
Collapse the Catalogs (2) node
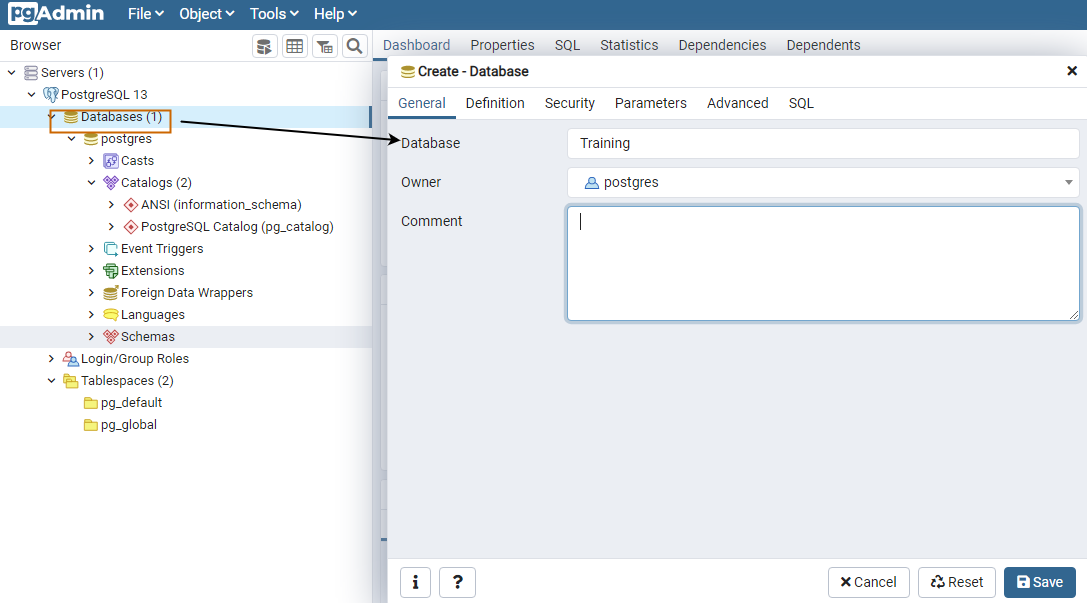(92, 183)
